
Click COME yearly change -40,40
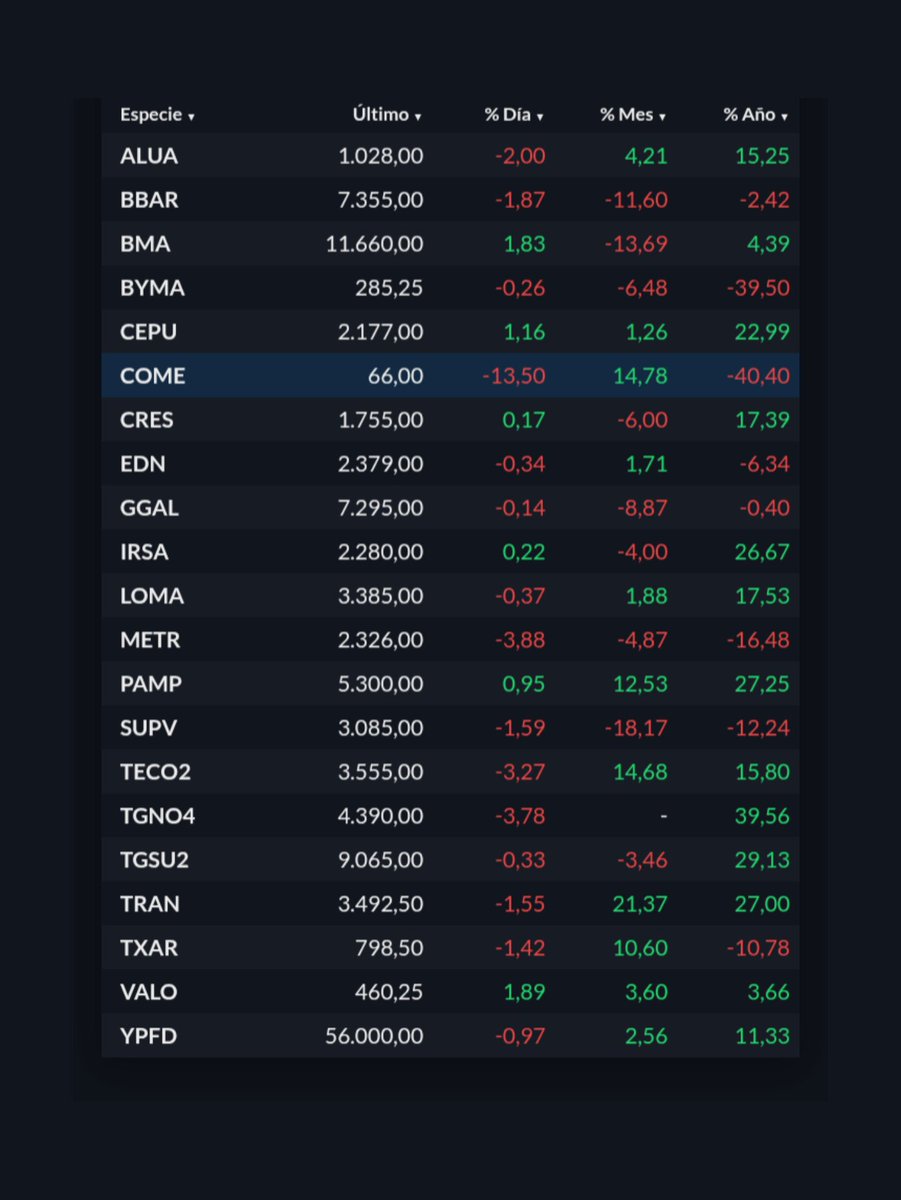[x=758, y=376]
